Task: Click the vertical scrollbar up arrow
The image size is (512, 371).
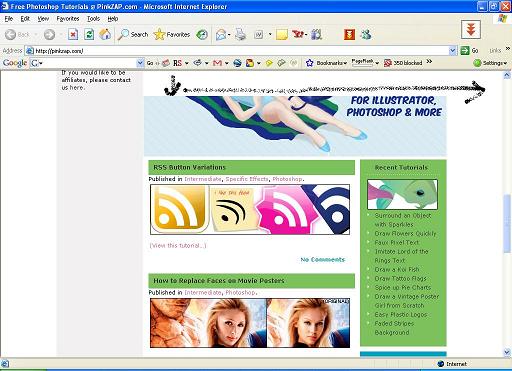Action: (507, 75)
